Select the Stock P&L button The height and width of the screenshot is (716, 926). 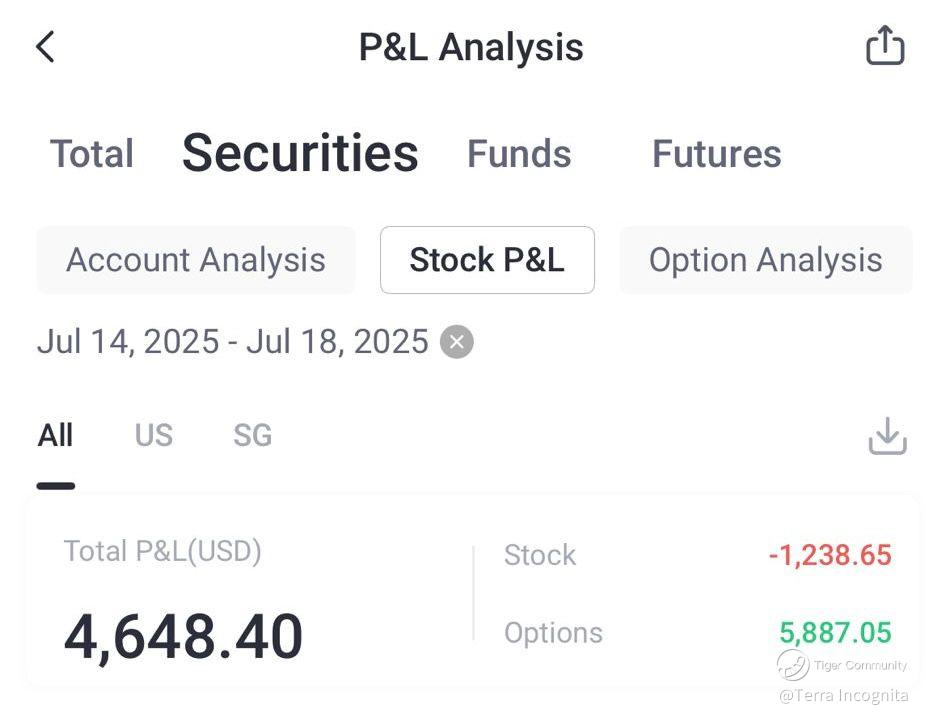click(x=487, y=260)
